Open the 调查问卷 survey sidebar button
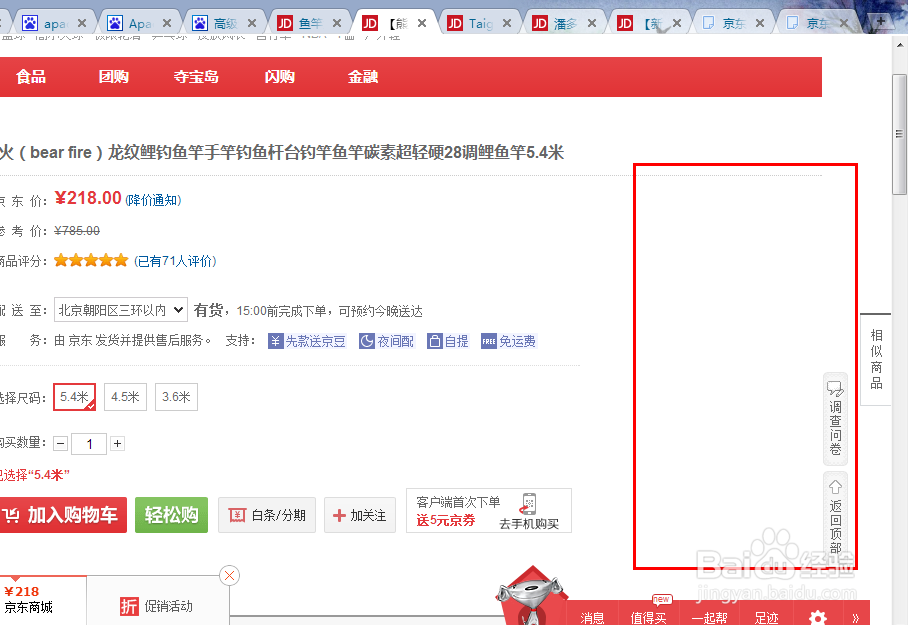908x625 pixels. (x=835, y=419)
